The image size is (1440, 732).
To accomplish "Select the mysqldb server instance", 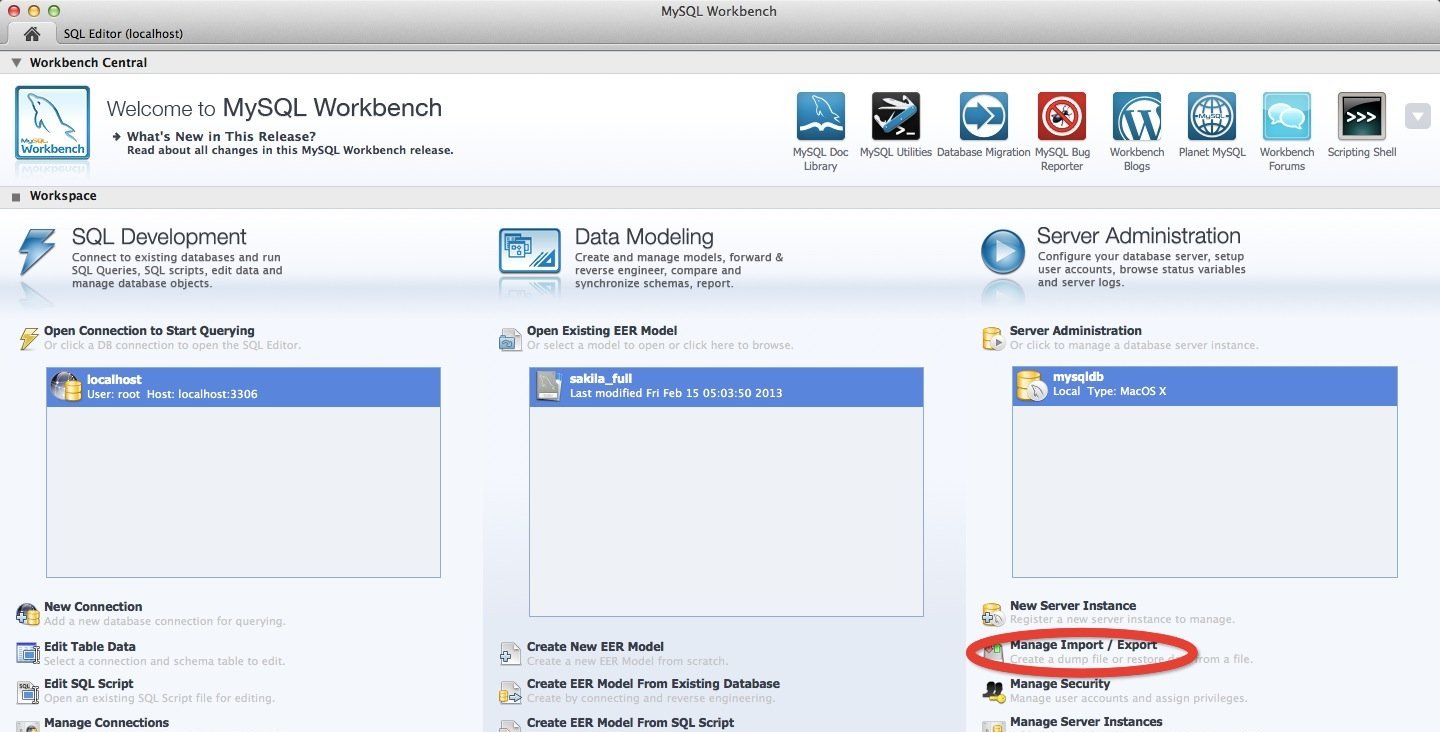I will point(1205,385).
